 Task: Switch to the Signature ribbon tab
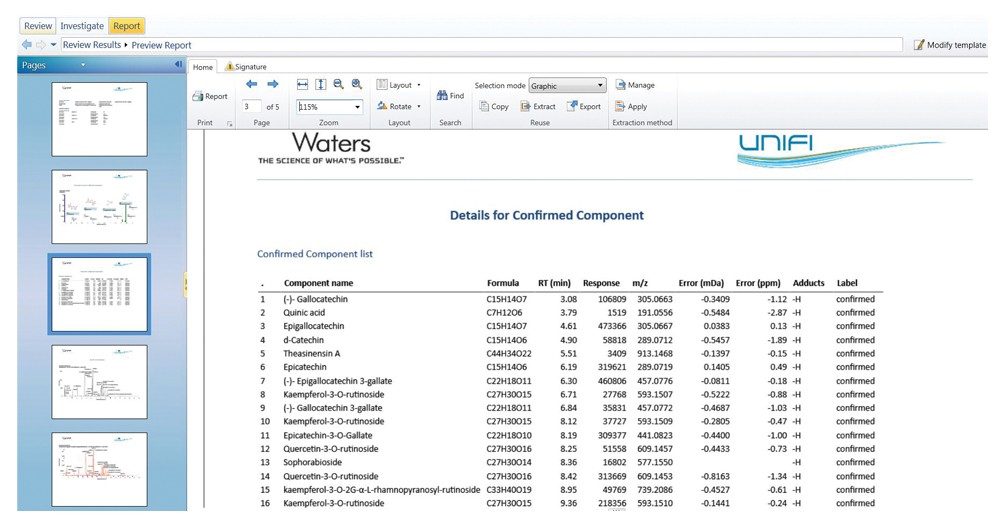point(246,67)
